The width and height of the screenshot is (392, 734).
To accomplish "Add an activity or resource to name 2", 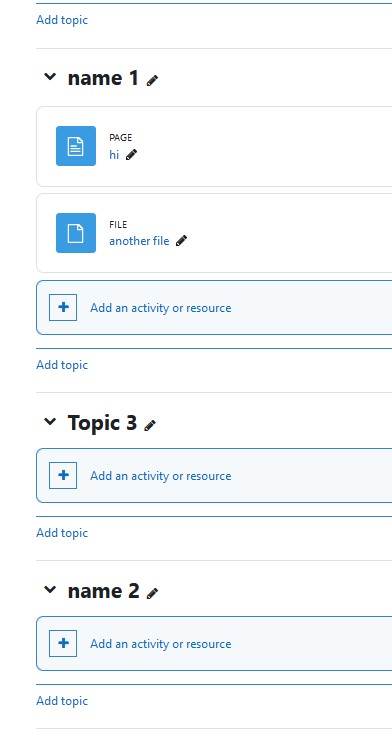I will point(161,644).
